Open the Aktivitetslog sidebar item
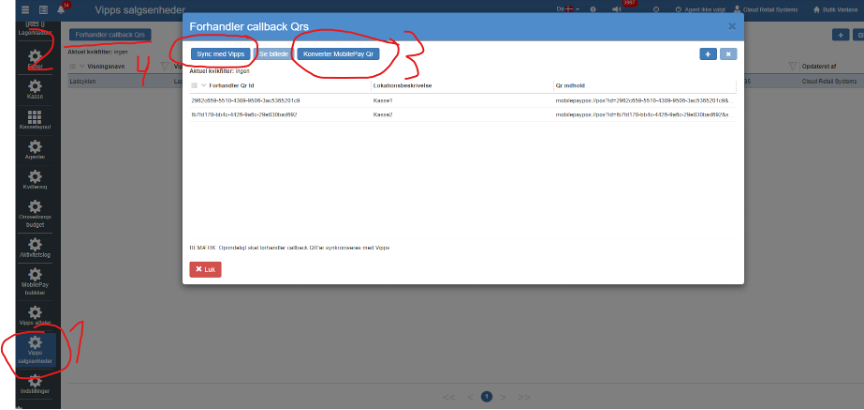 [x=35, y=248]
